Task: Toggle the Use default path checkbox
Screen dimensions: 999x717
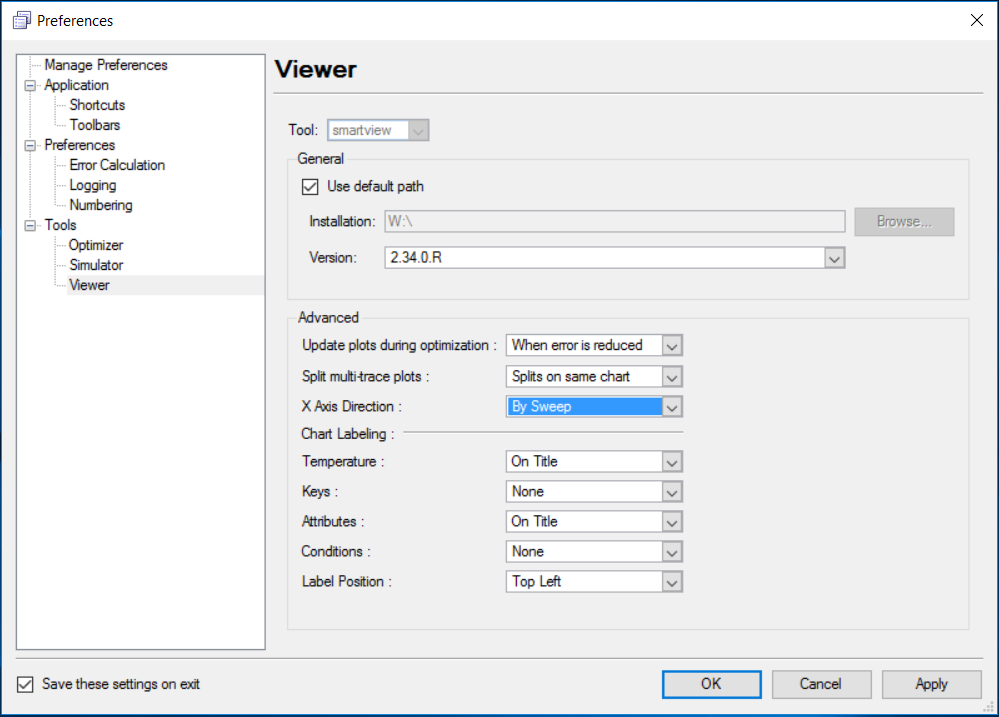Action: click(310, 187)
